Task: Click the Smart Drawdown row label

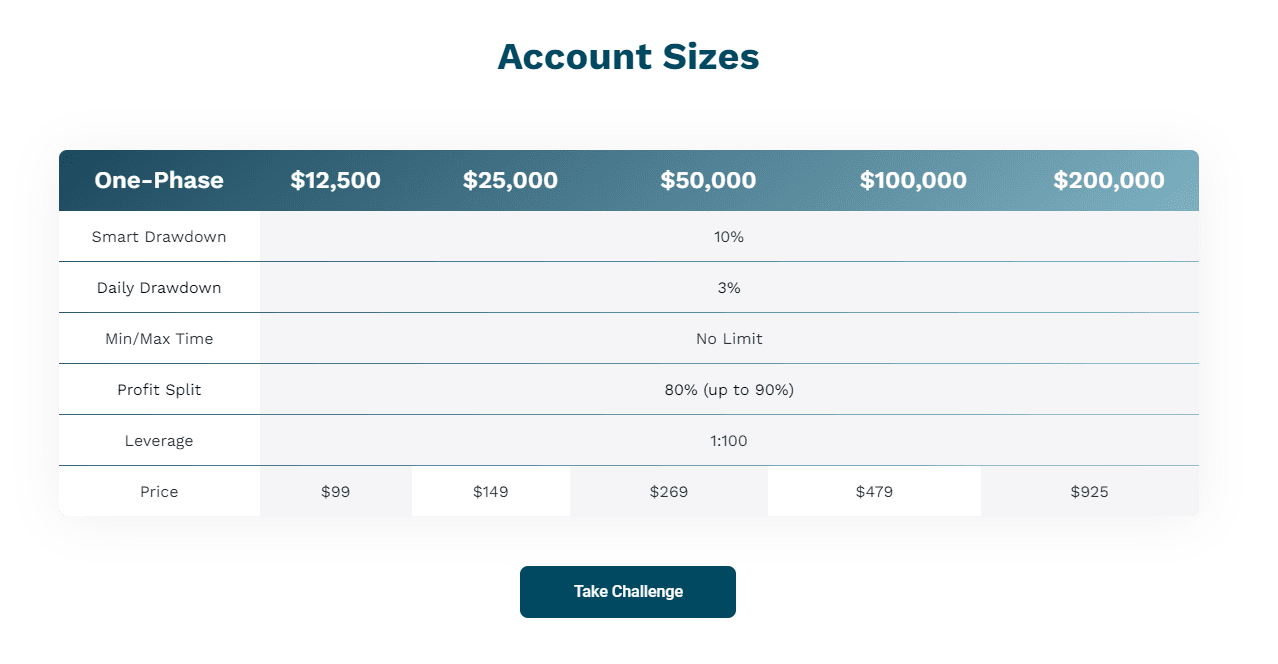Action: 159,237
